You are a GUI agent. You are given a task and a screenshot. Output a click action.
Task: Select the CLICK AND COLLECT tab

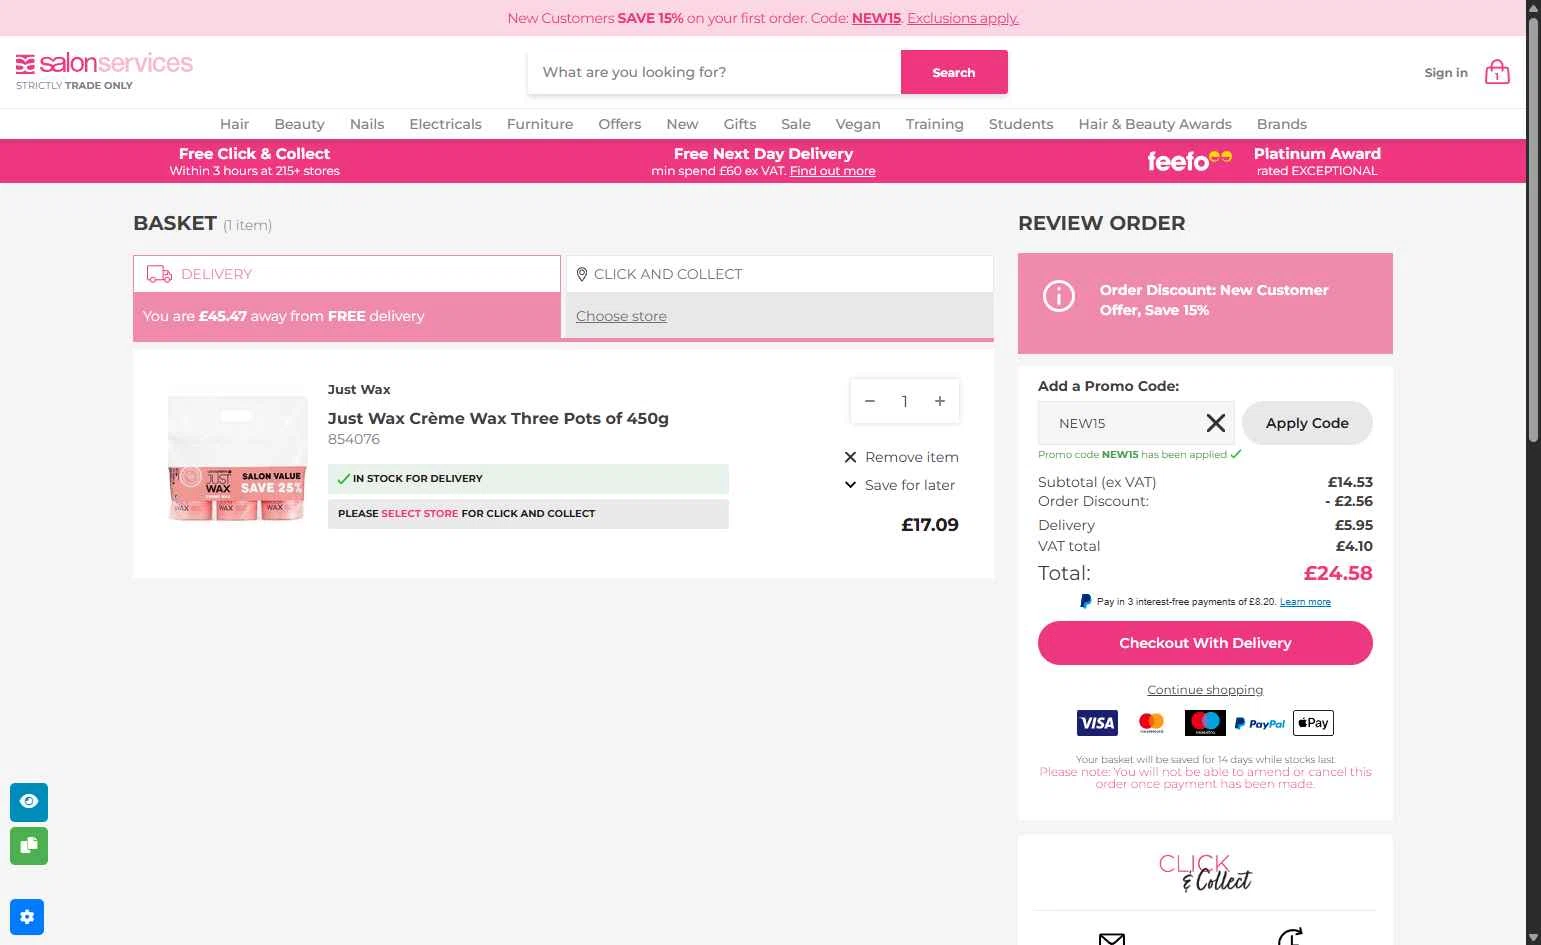coord(780,274)
